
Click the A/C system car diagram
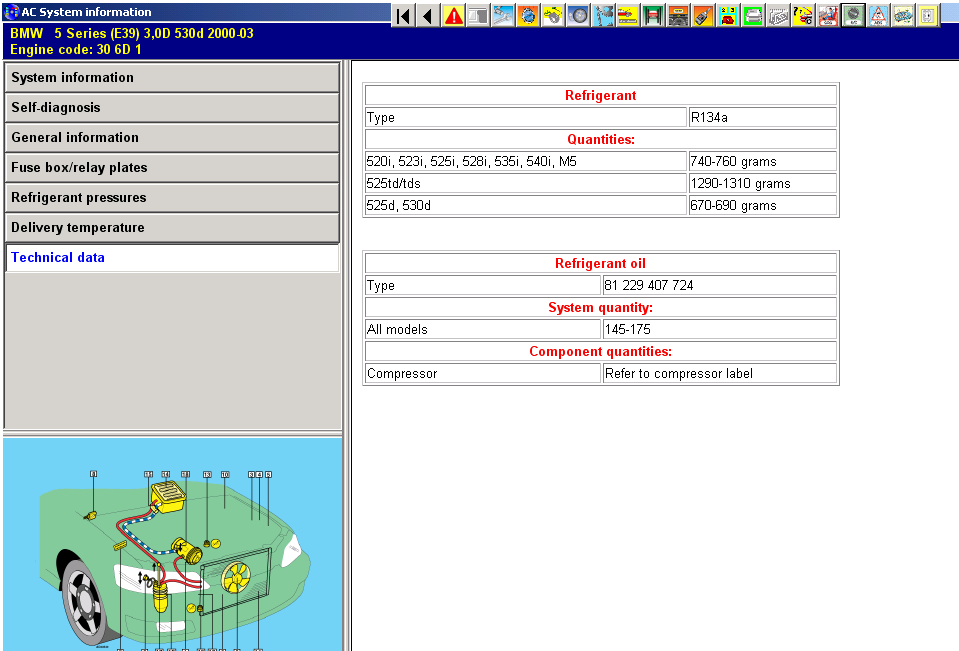pos(172,545)
